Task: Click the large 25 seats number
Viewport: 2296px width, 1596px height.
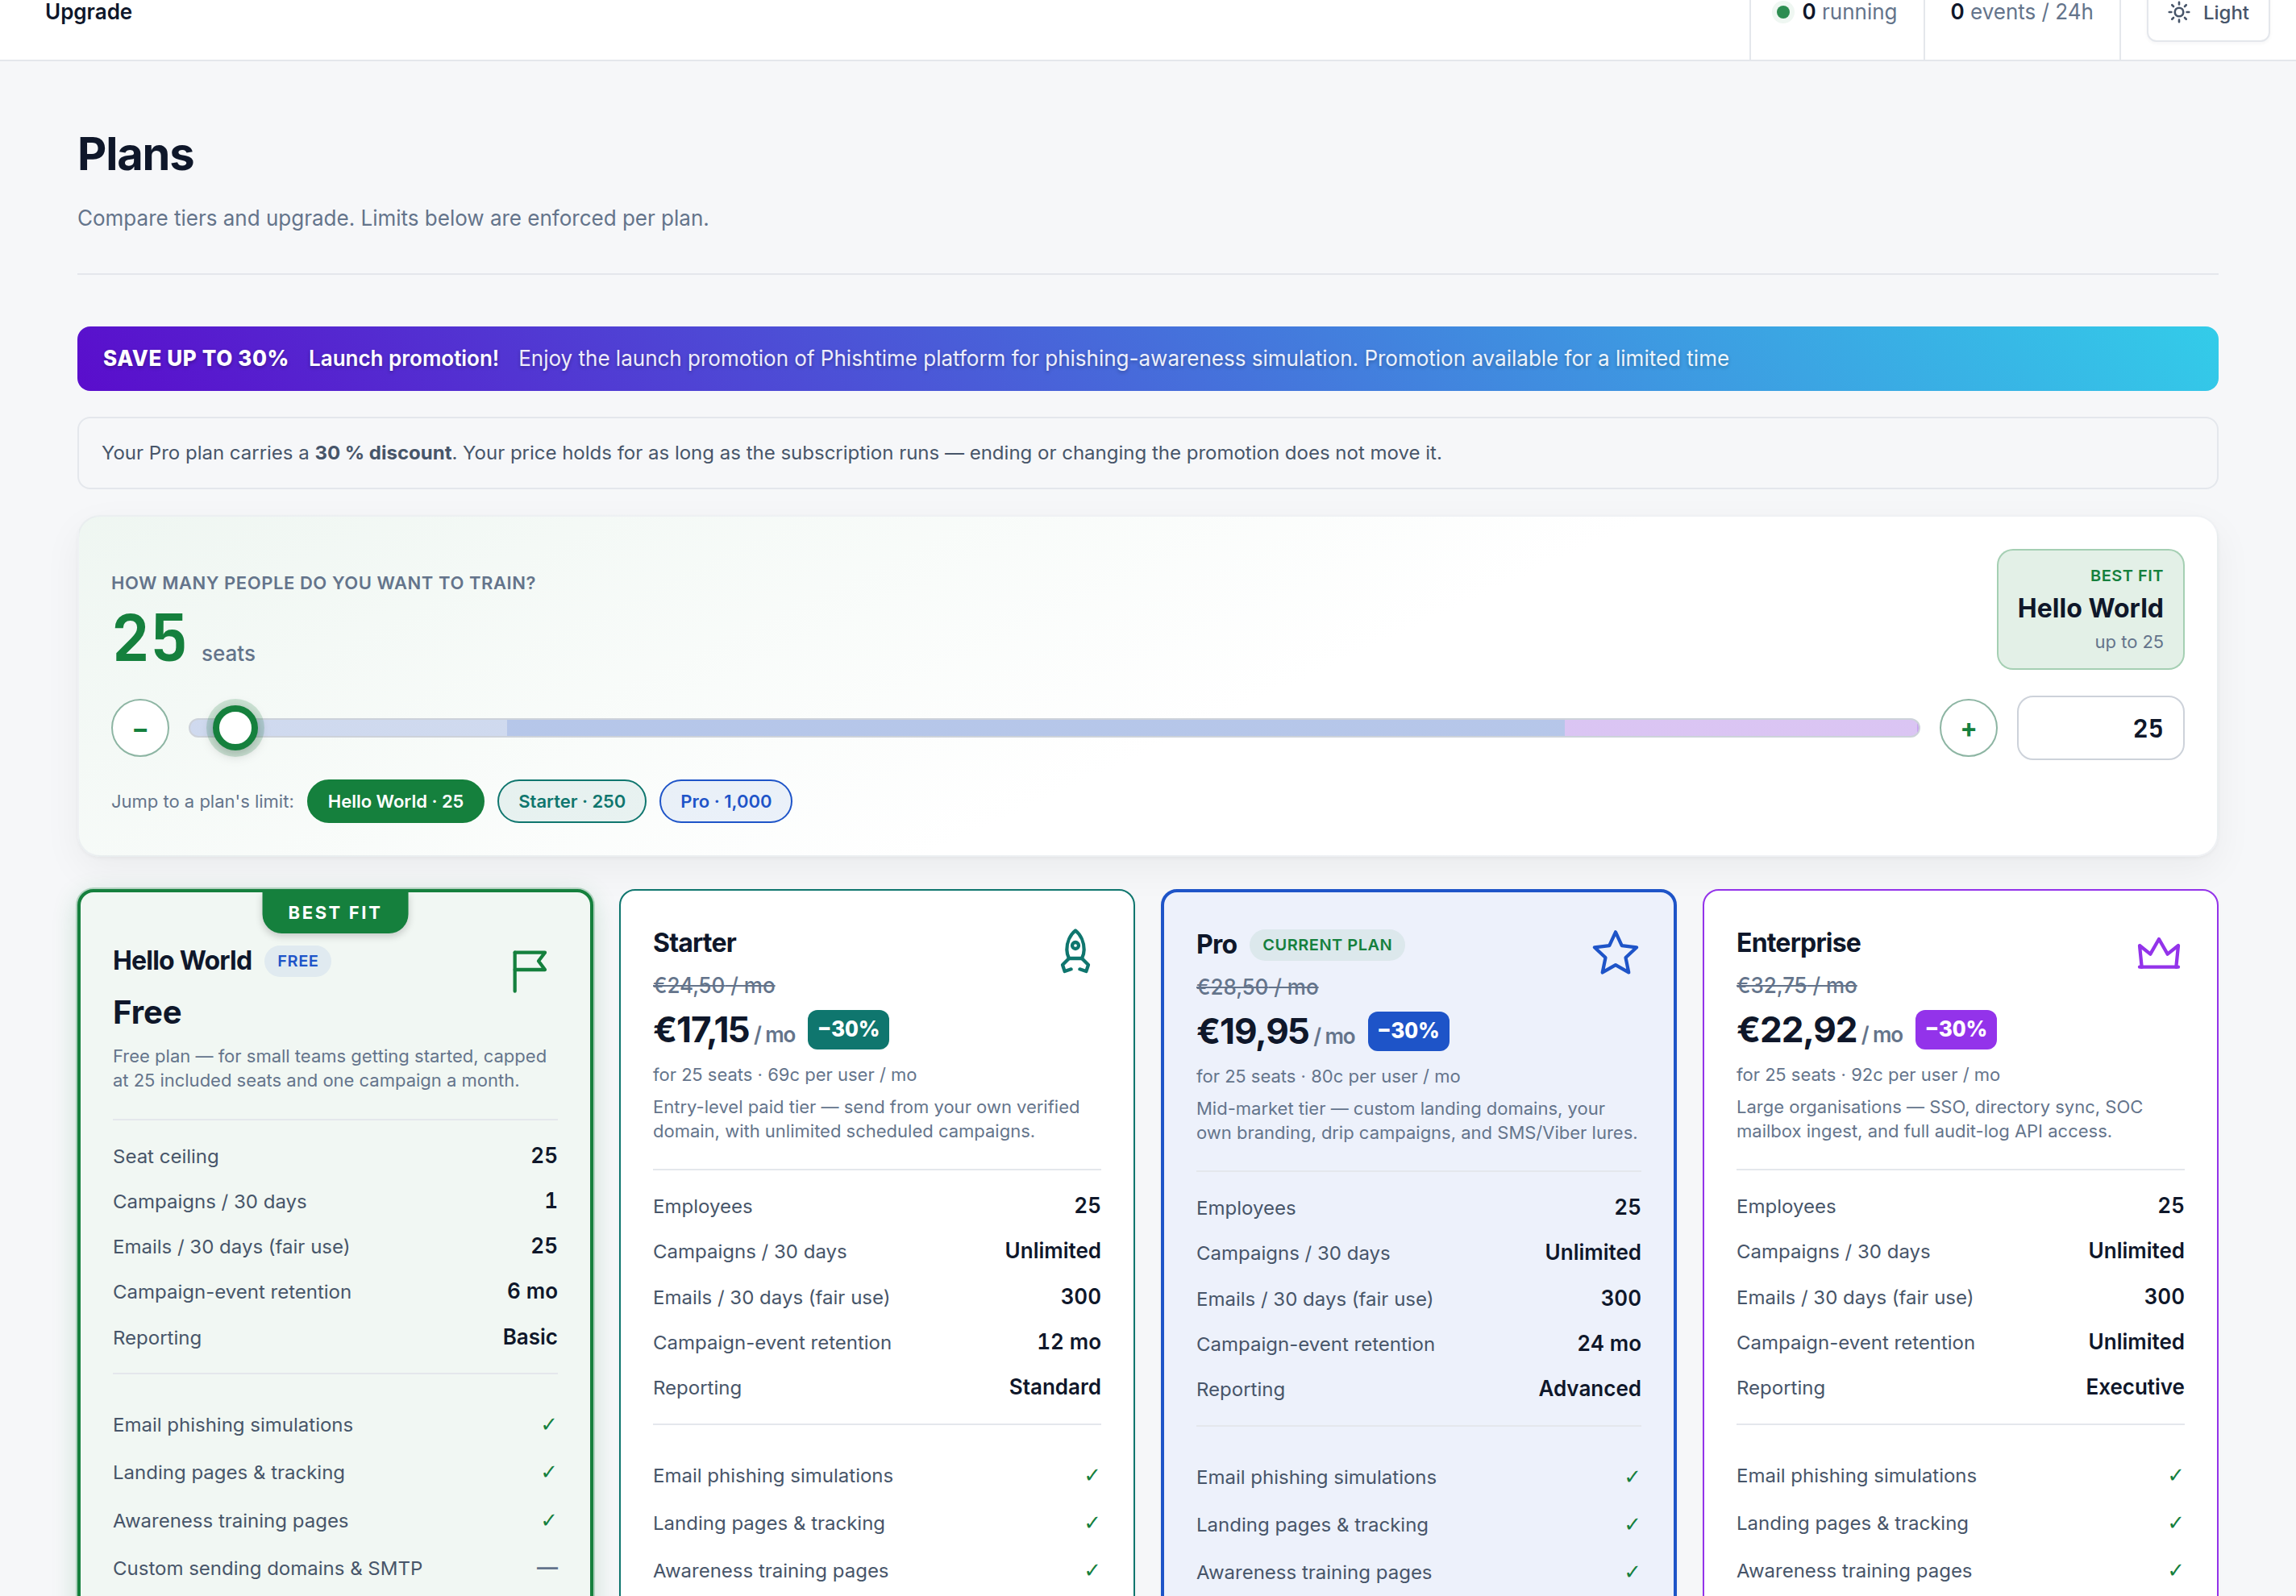Action: click(149, 638)
